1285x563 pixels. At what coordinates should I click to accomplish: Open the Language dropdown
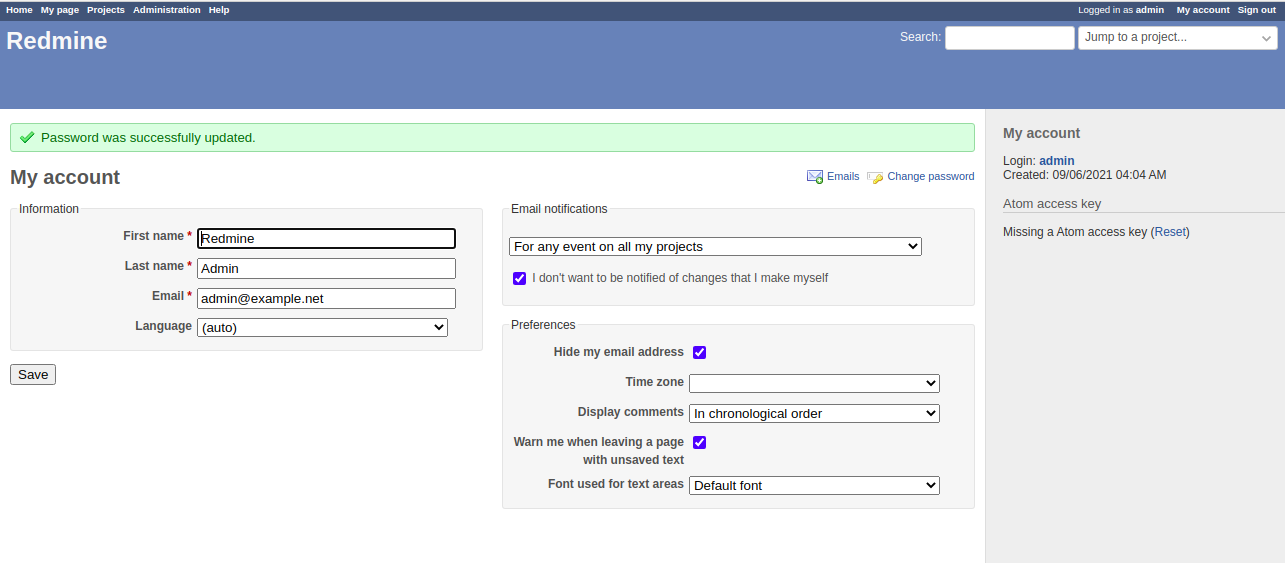pos(322,327)
